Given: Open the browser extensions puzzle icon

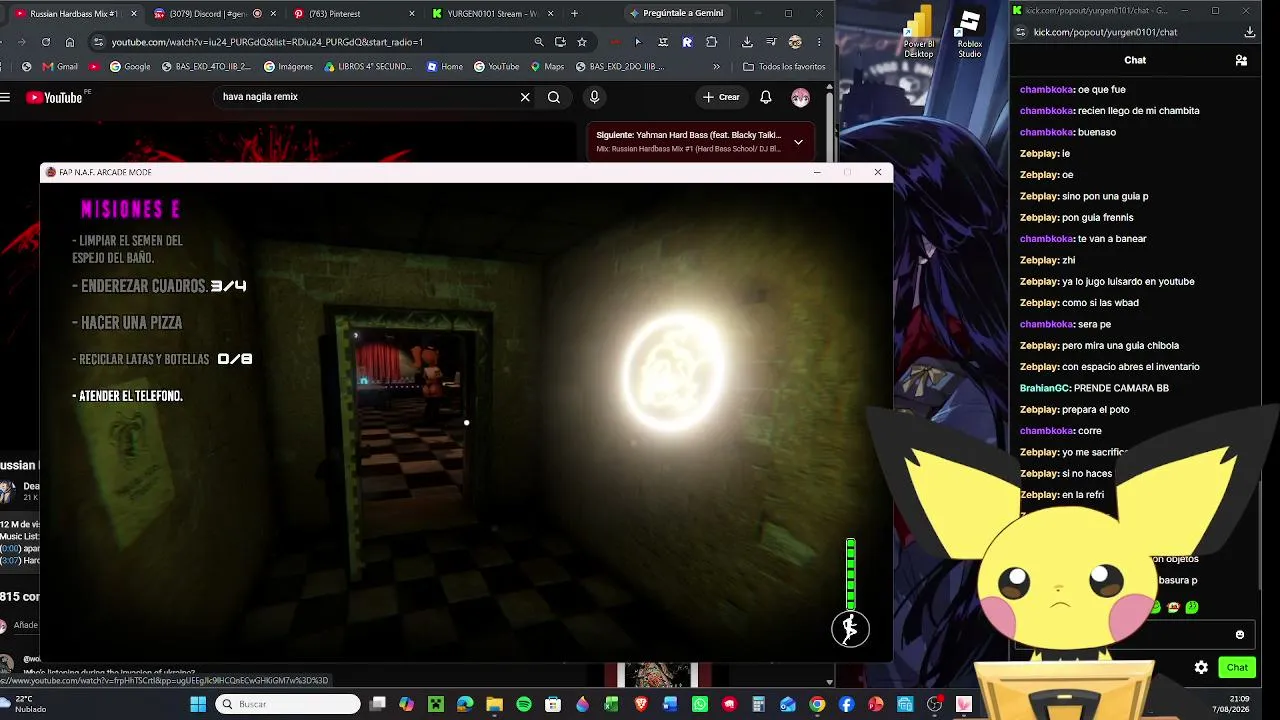Looking at the screenshot, I should [711, 42].
